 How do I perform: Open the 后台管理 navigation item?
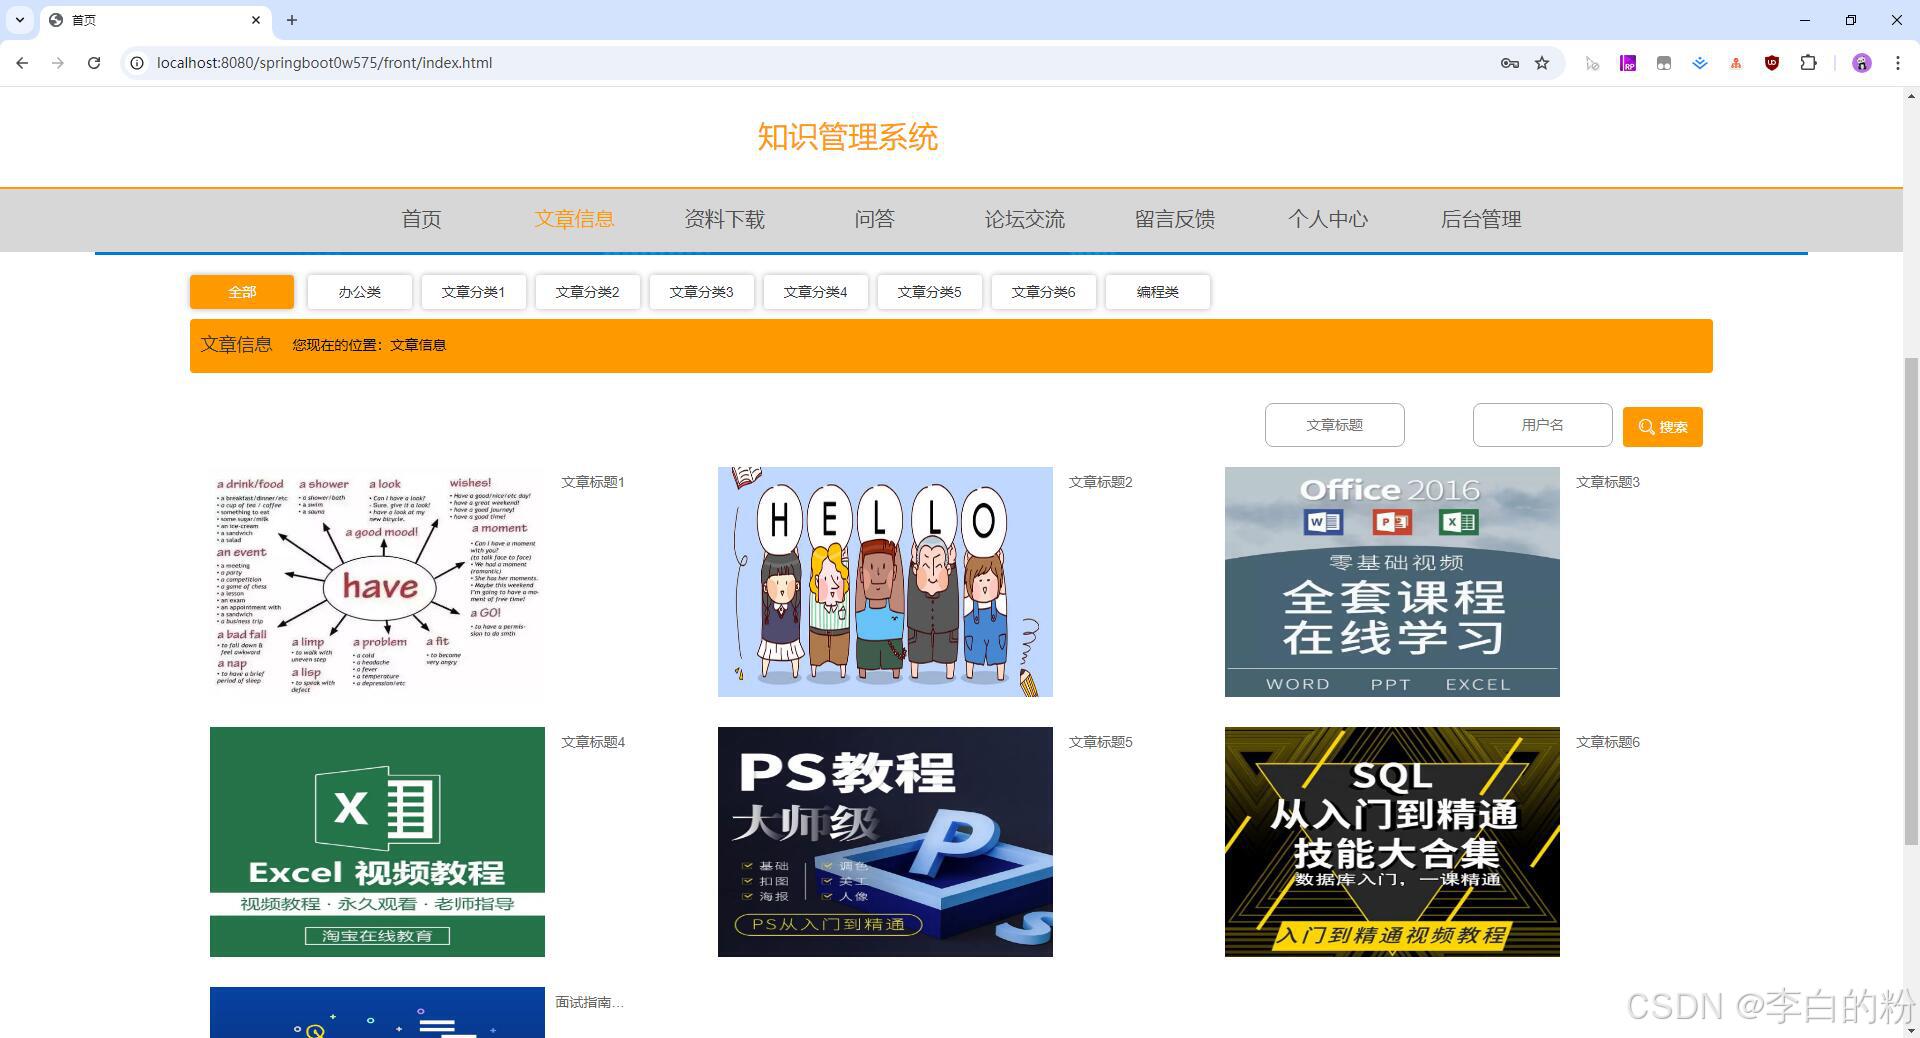(x=1480, y=219)
